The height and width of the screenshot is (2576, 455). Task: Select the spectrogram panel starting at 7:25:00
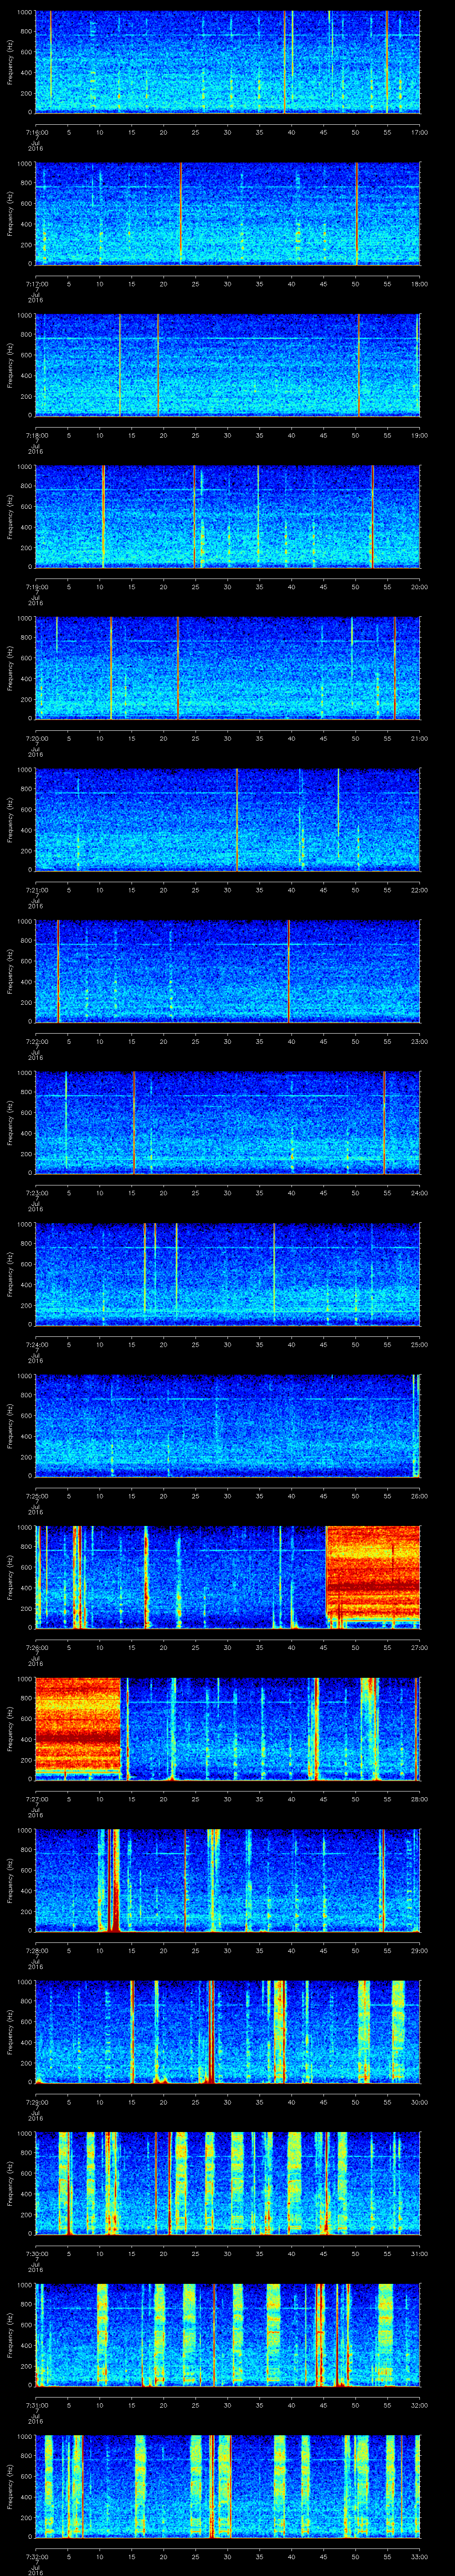pos(228,1425)
